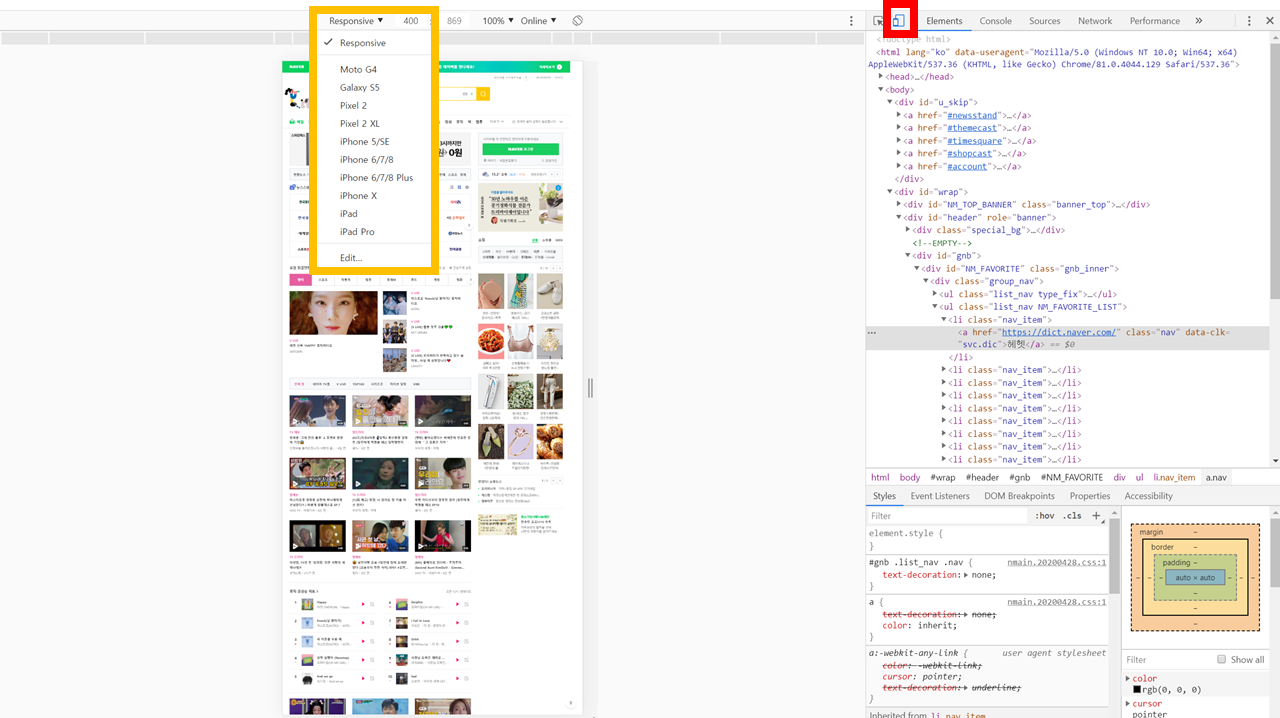This screenshot has height=718, width=1280.
Task: Add new style rule plus icon
Action: click(1096, 516)
